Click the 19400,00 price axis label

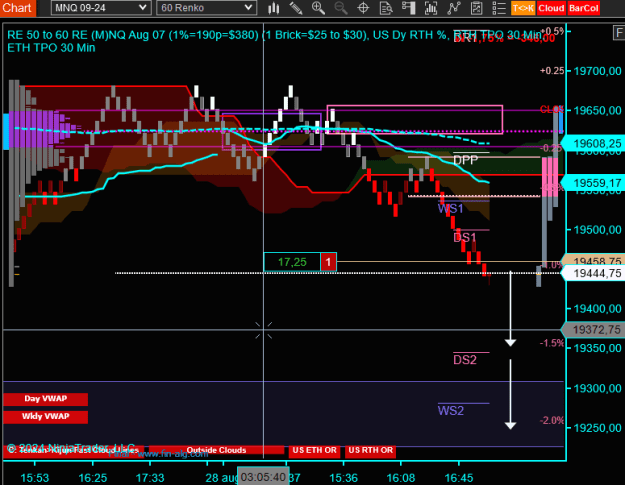click(x=597, y=309)
